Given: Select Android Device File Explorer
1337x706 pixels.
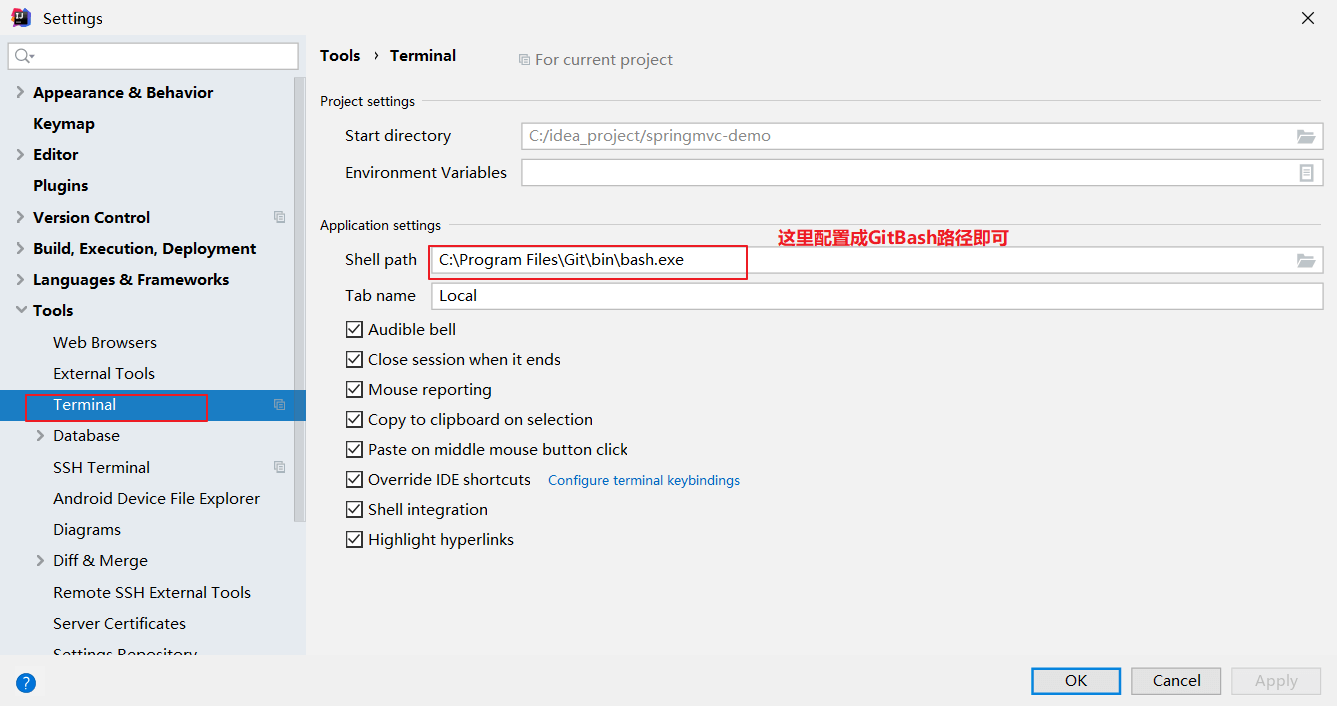Looking at the screenshot, I should pos(157,498).
